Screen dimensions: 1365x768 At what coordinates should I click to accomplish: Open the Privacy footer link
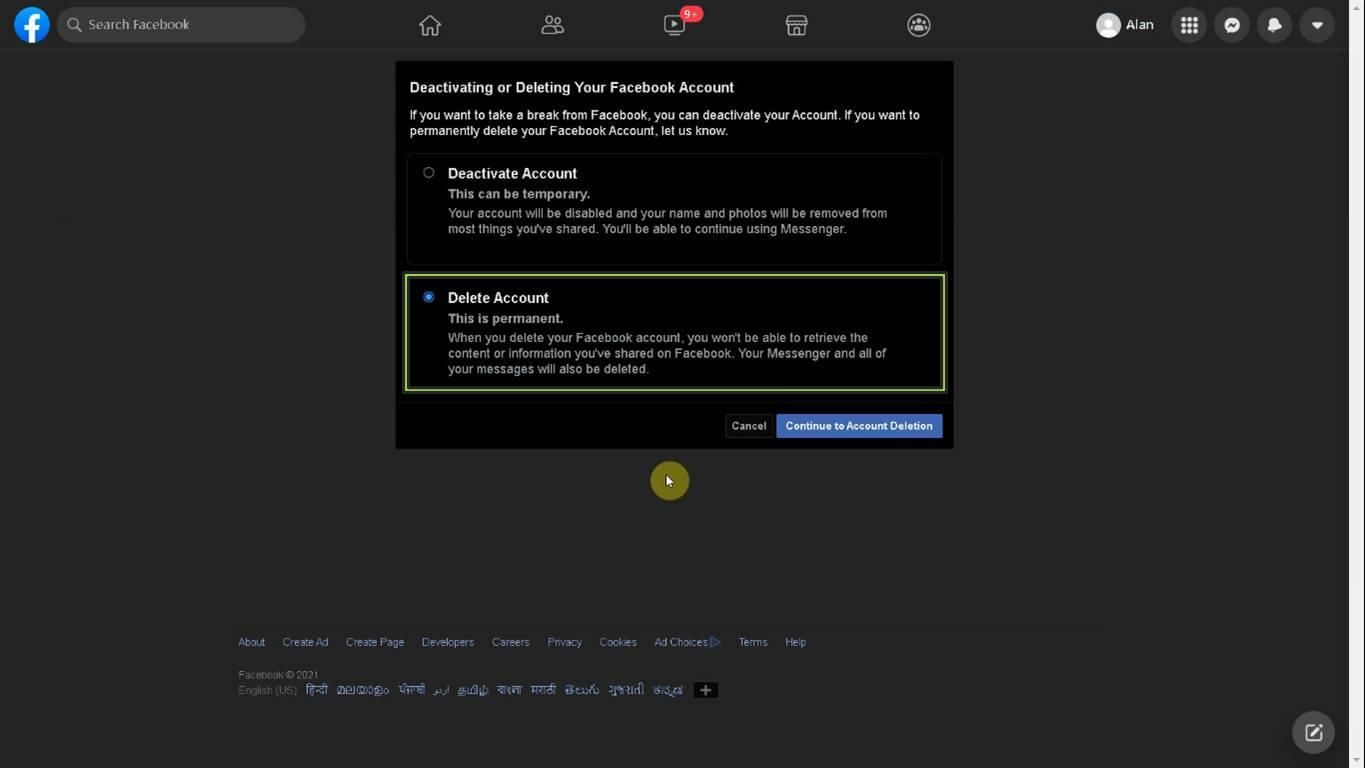pos(564,642)
